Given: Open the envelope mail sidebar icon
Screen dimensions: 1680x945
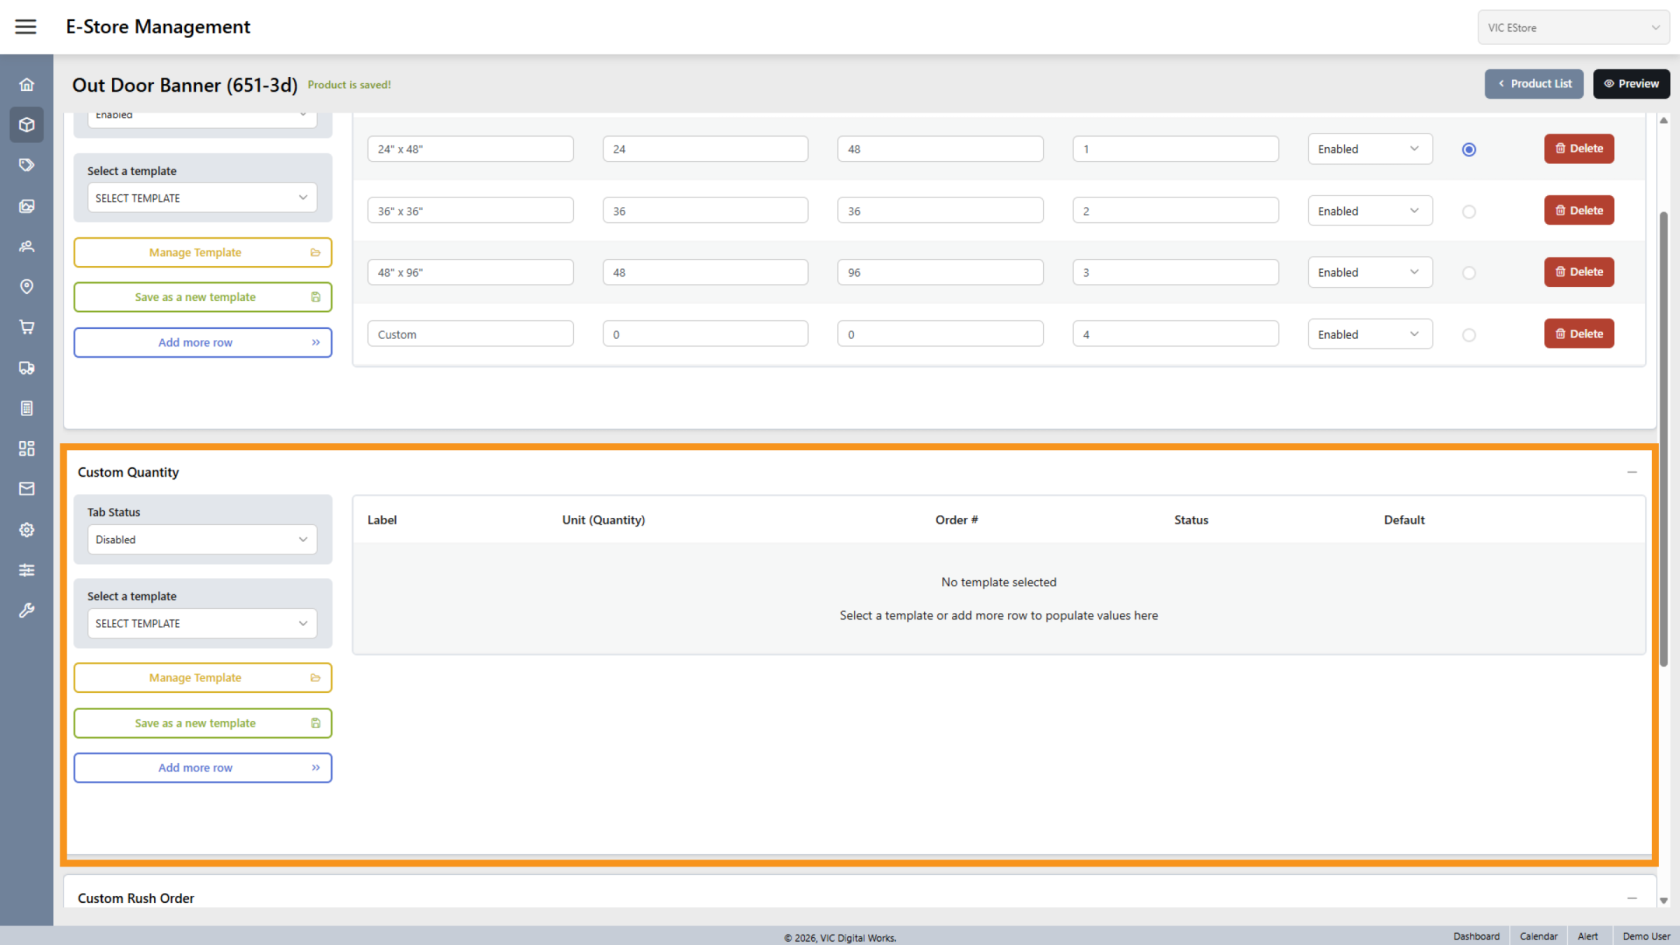Looking at the screenshot, I should click(x=27, y=489).
